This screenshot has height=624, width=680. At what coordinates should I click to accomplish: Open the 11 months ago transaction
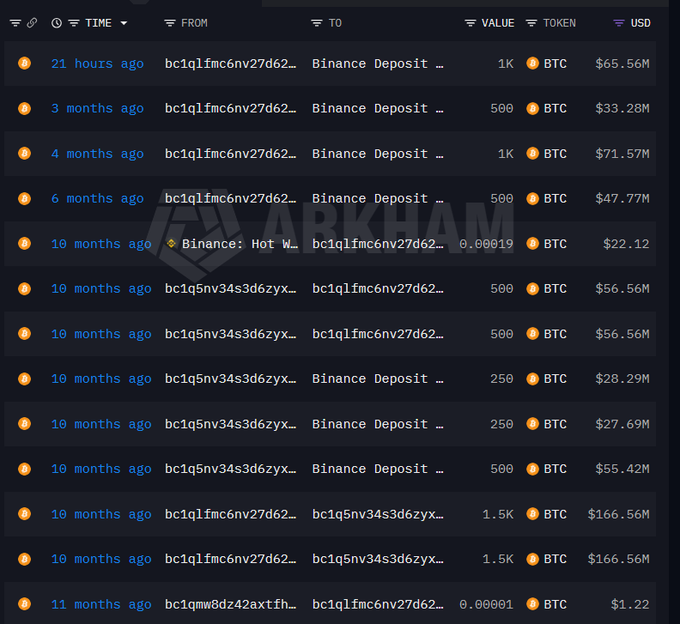[101, 604]
